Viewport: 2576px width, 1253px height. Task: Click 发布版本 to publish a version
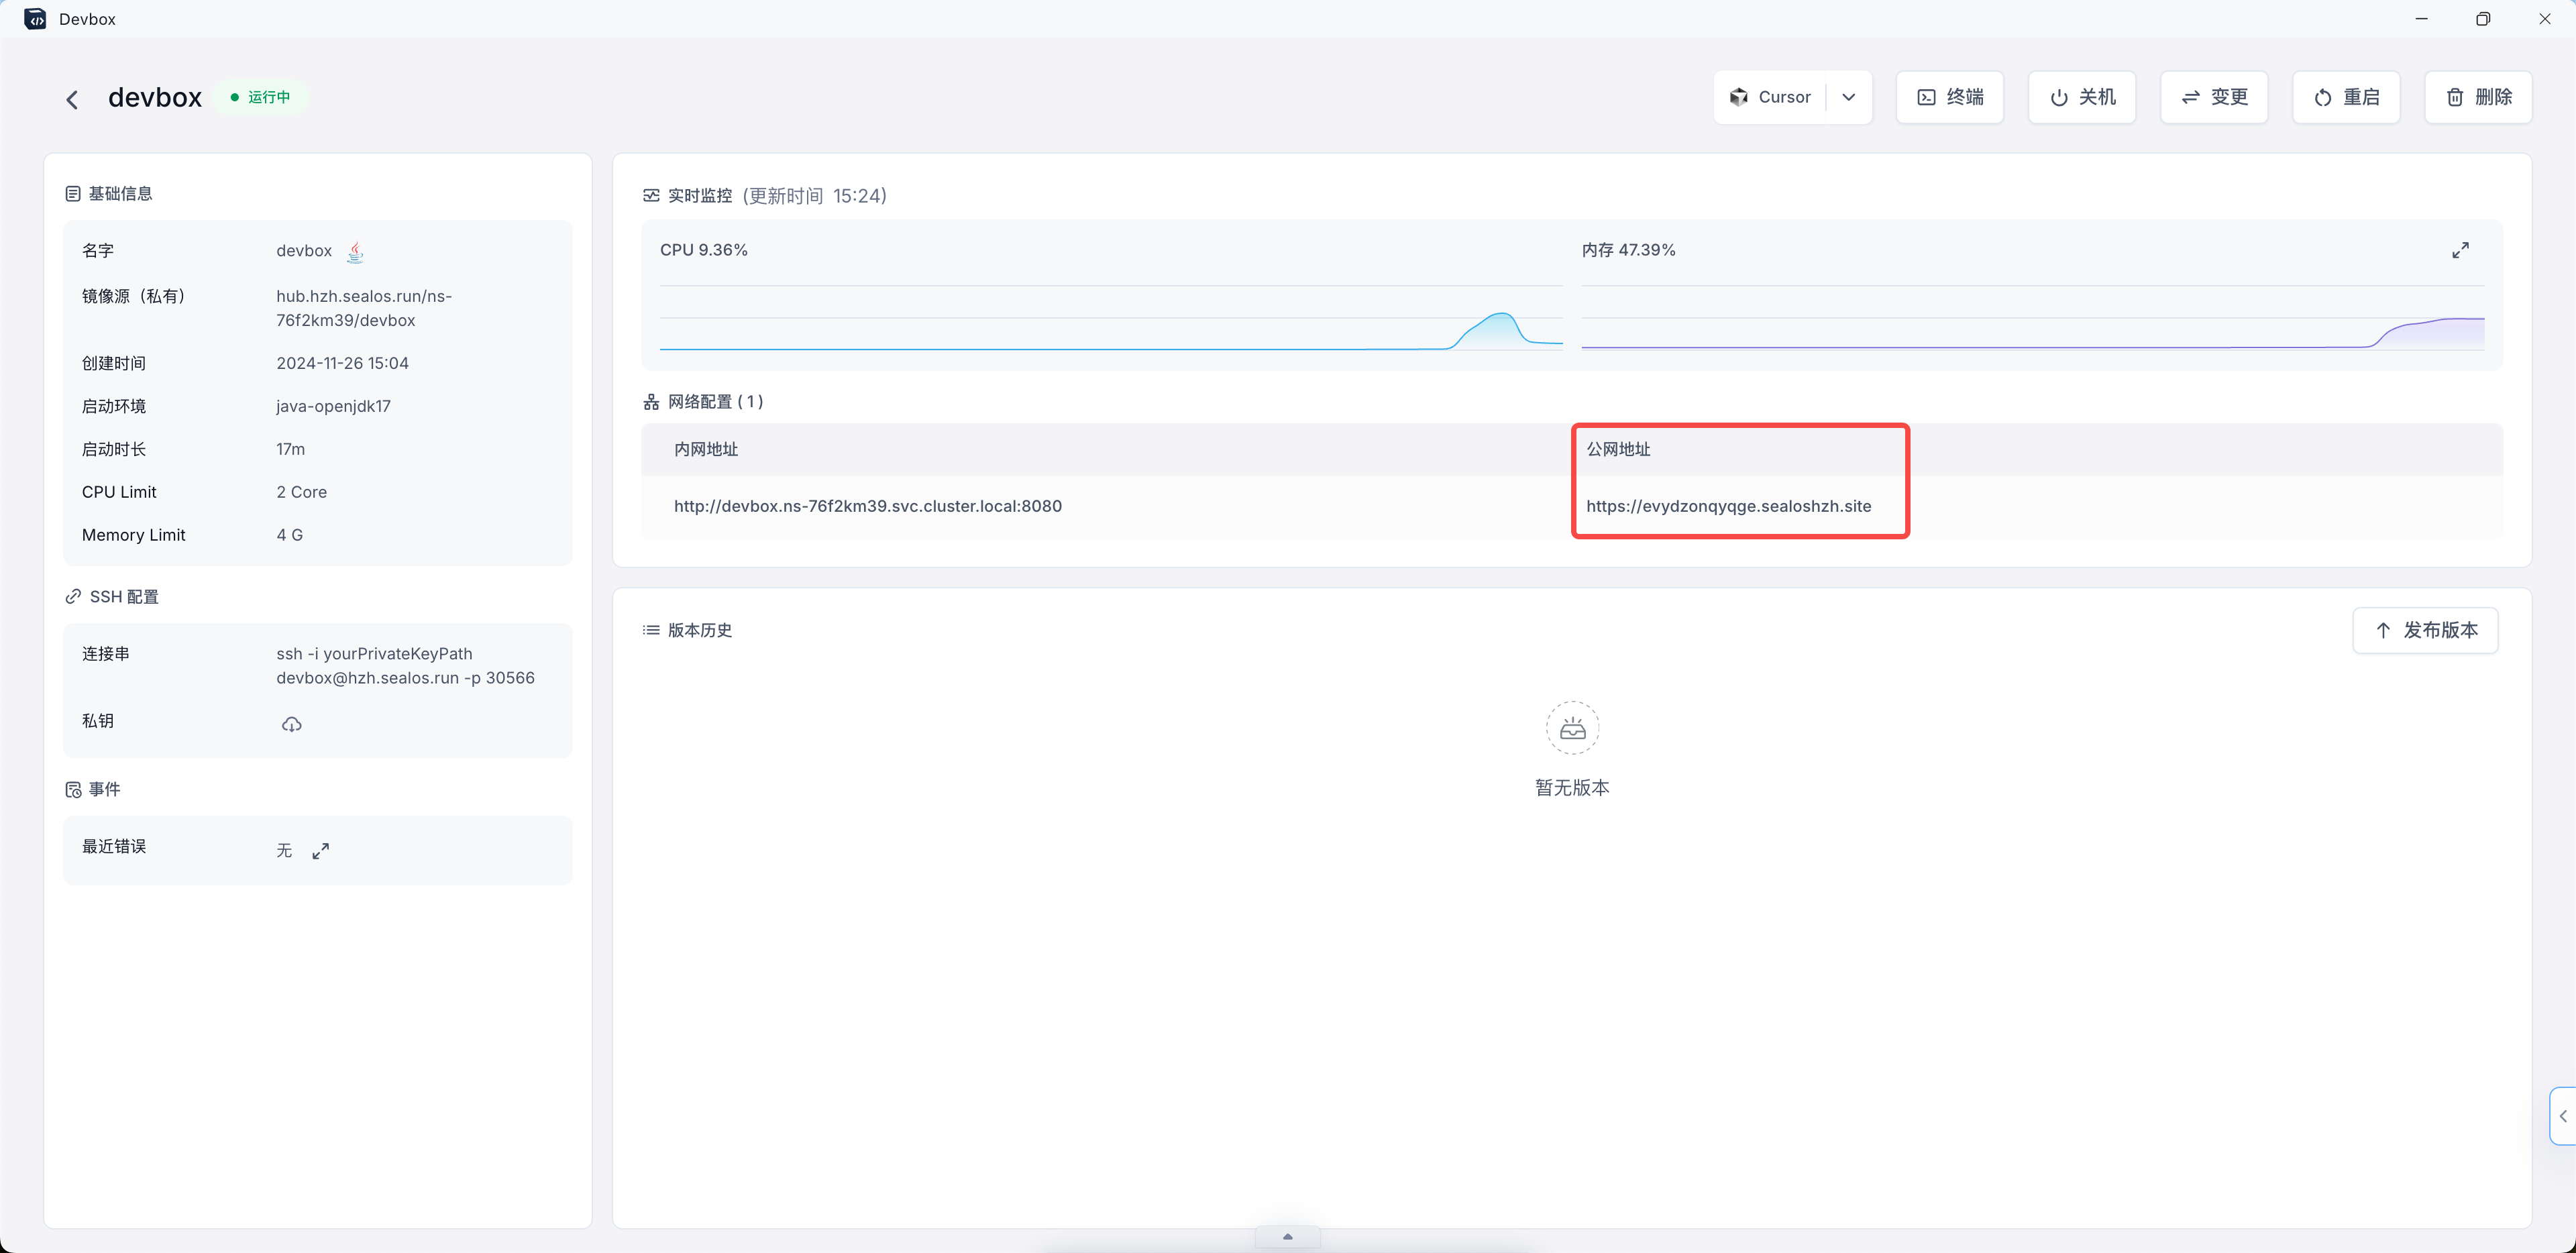tap(2425, 630)
